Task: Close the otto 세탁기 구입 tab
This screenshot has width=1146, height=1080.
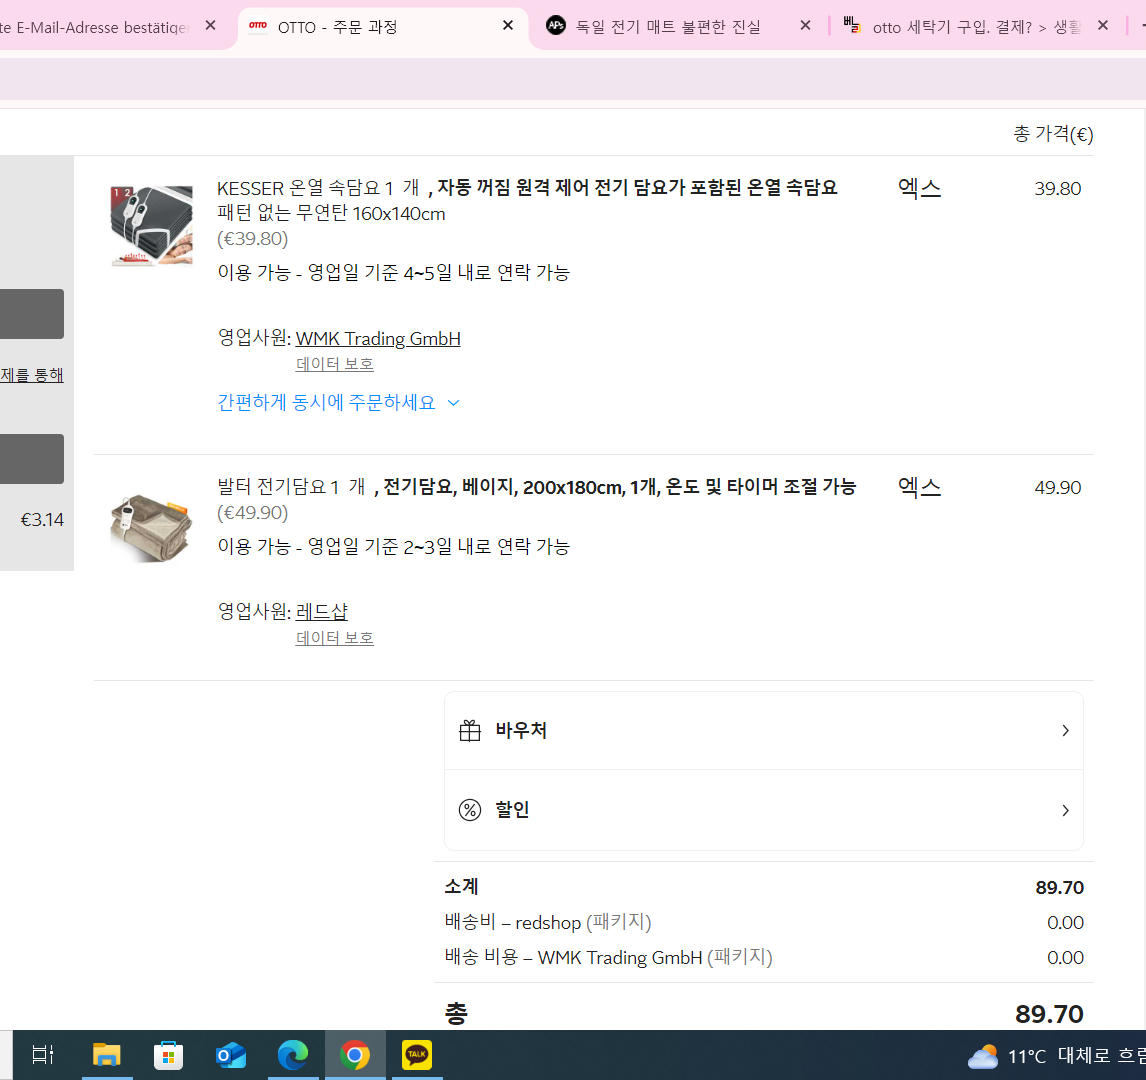Action: 1103,26
